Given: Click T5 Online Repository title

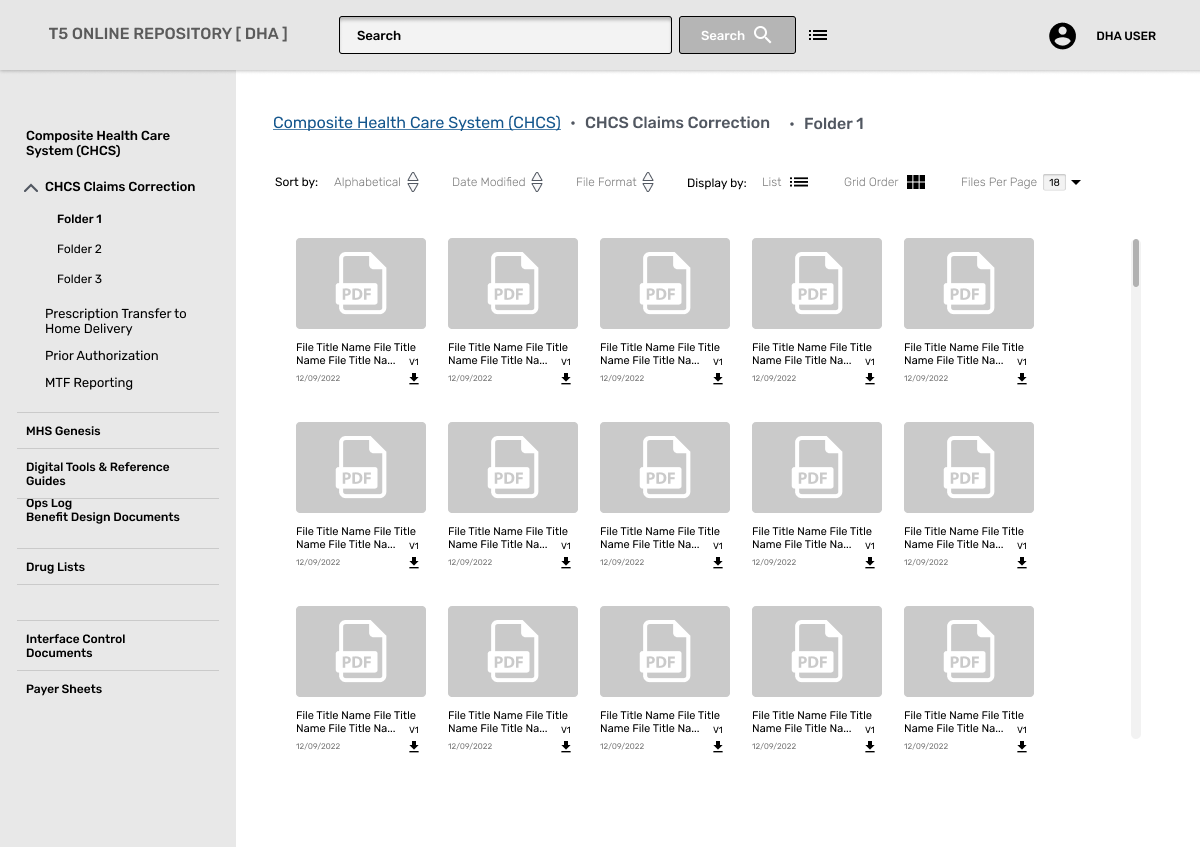Looking at the screenshot, I should coord(168,34).
